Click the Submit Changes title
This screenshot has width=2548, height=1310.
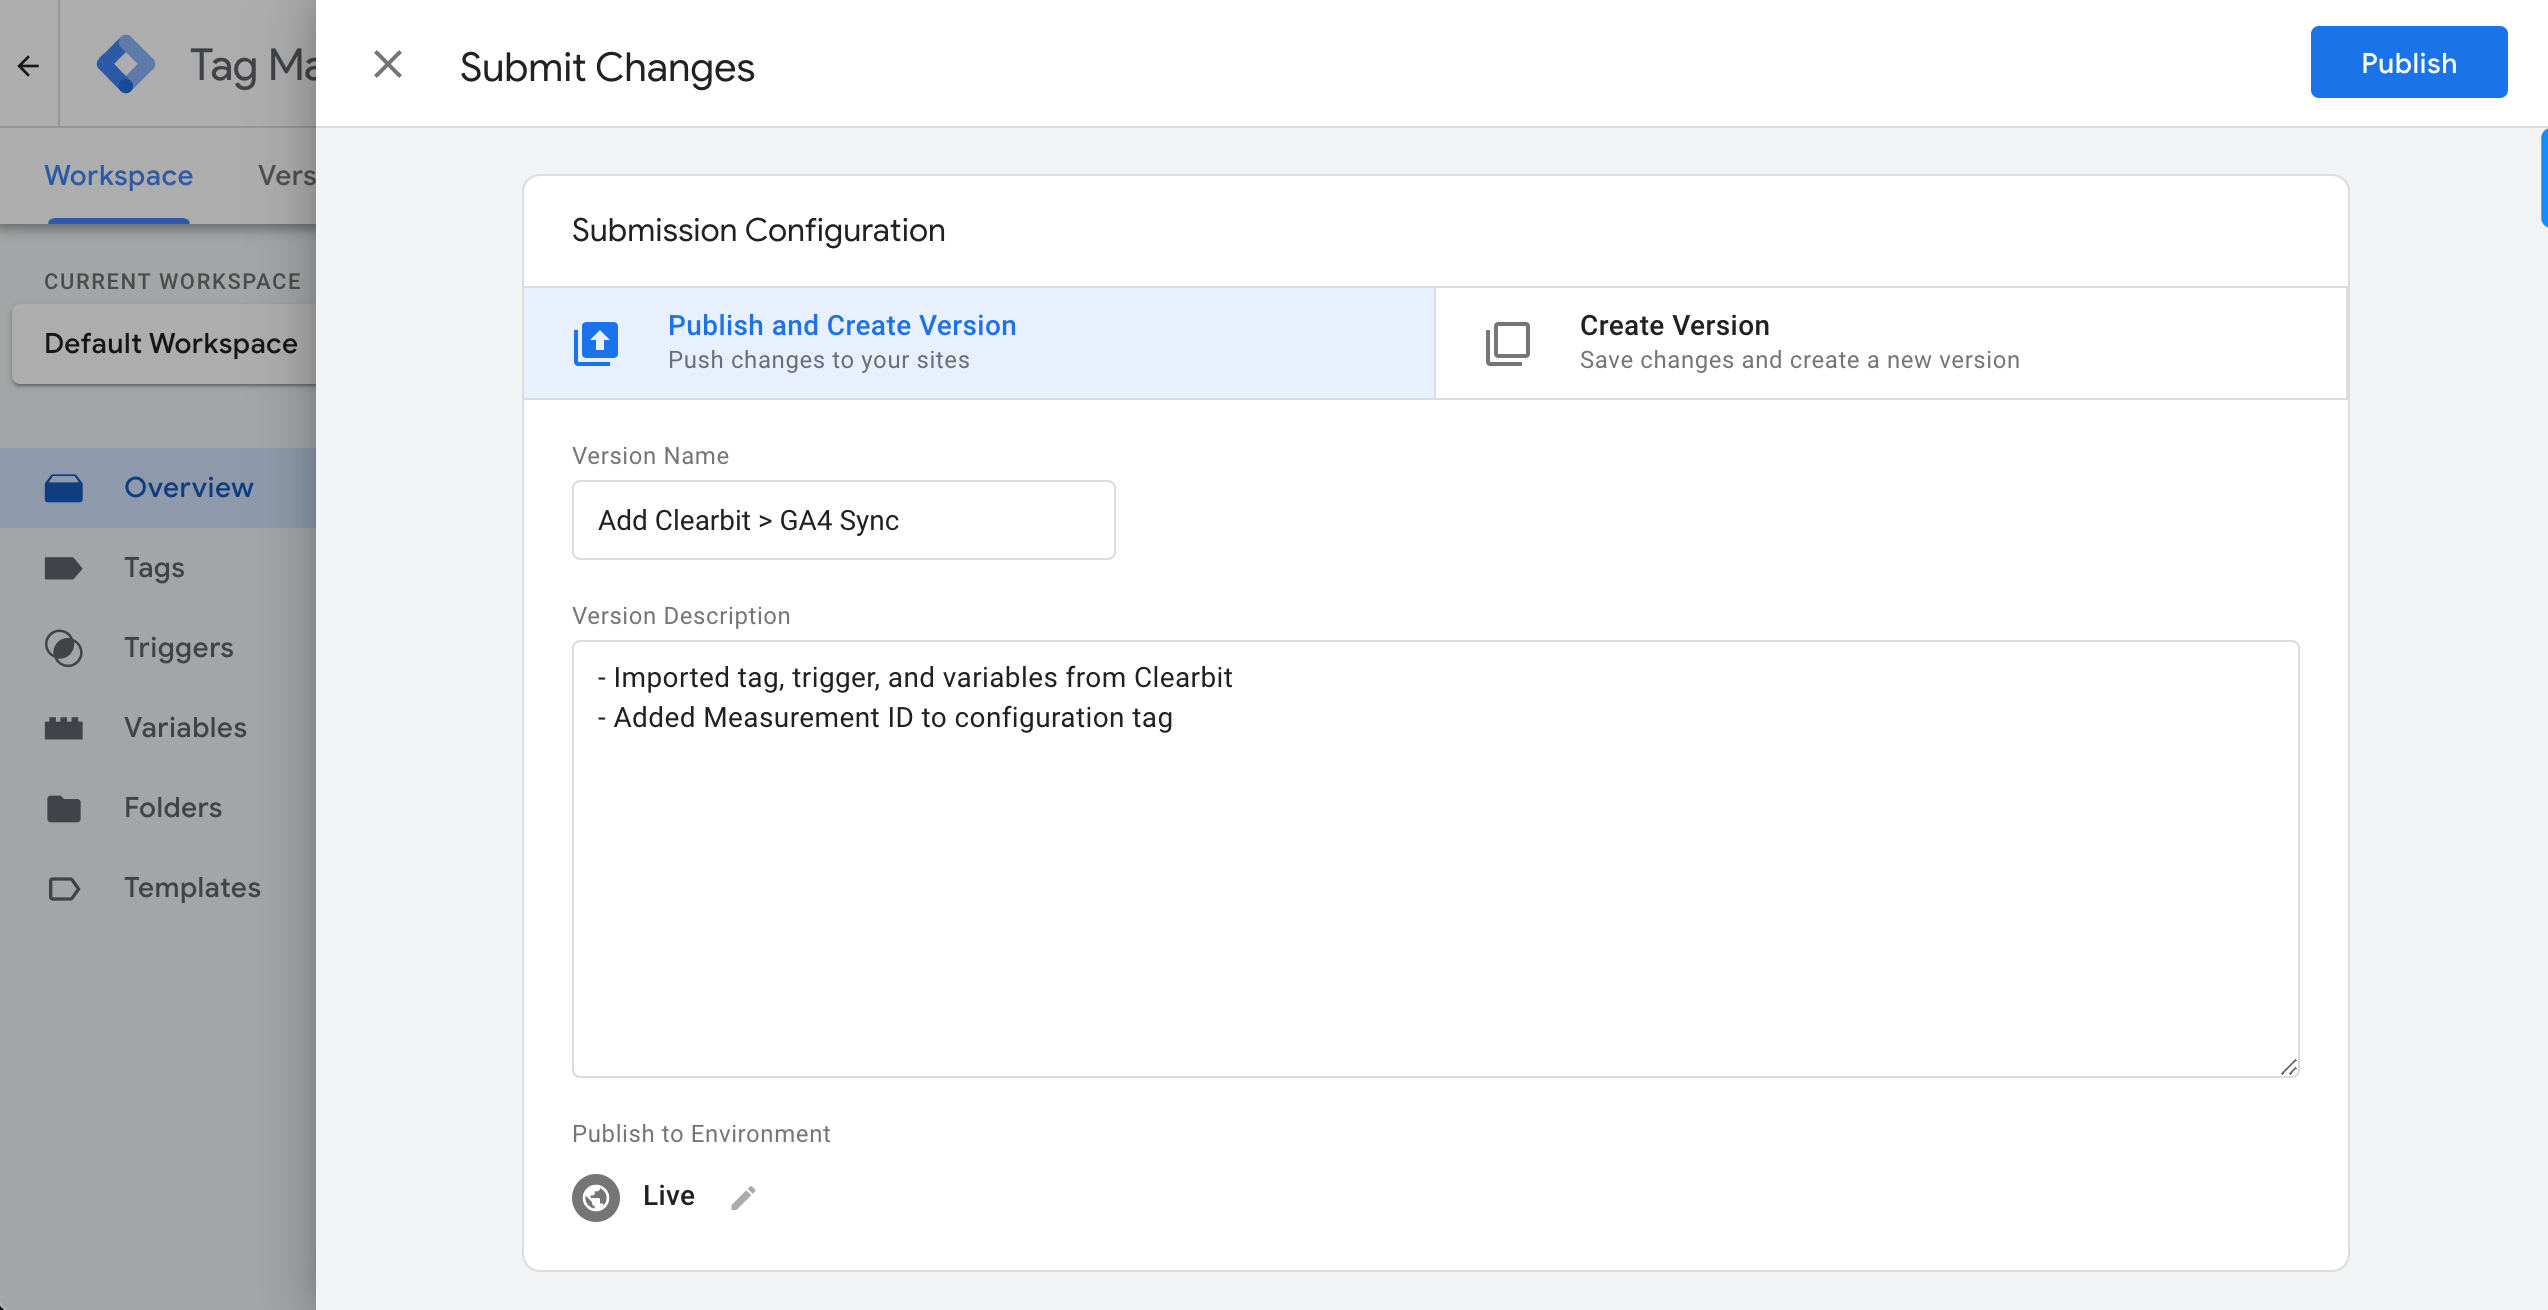click(607, 68)
